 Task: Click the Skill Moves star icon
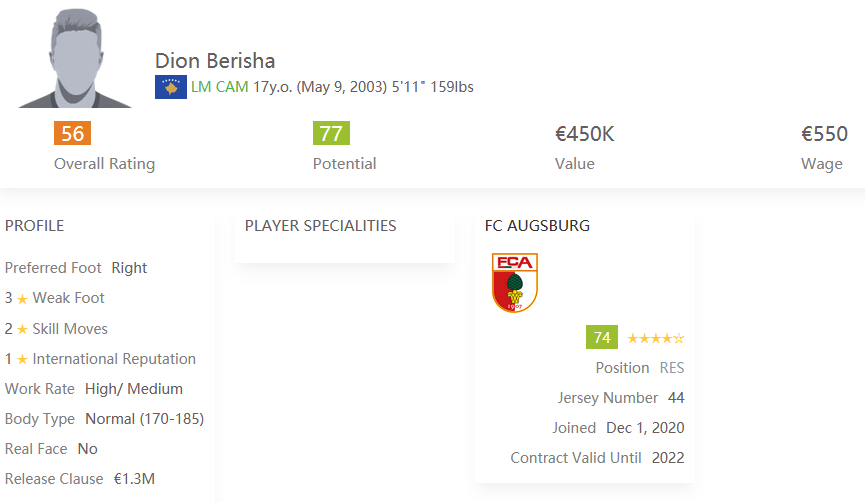tap(22, 329)
